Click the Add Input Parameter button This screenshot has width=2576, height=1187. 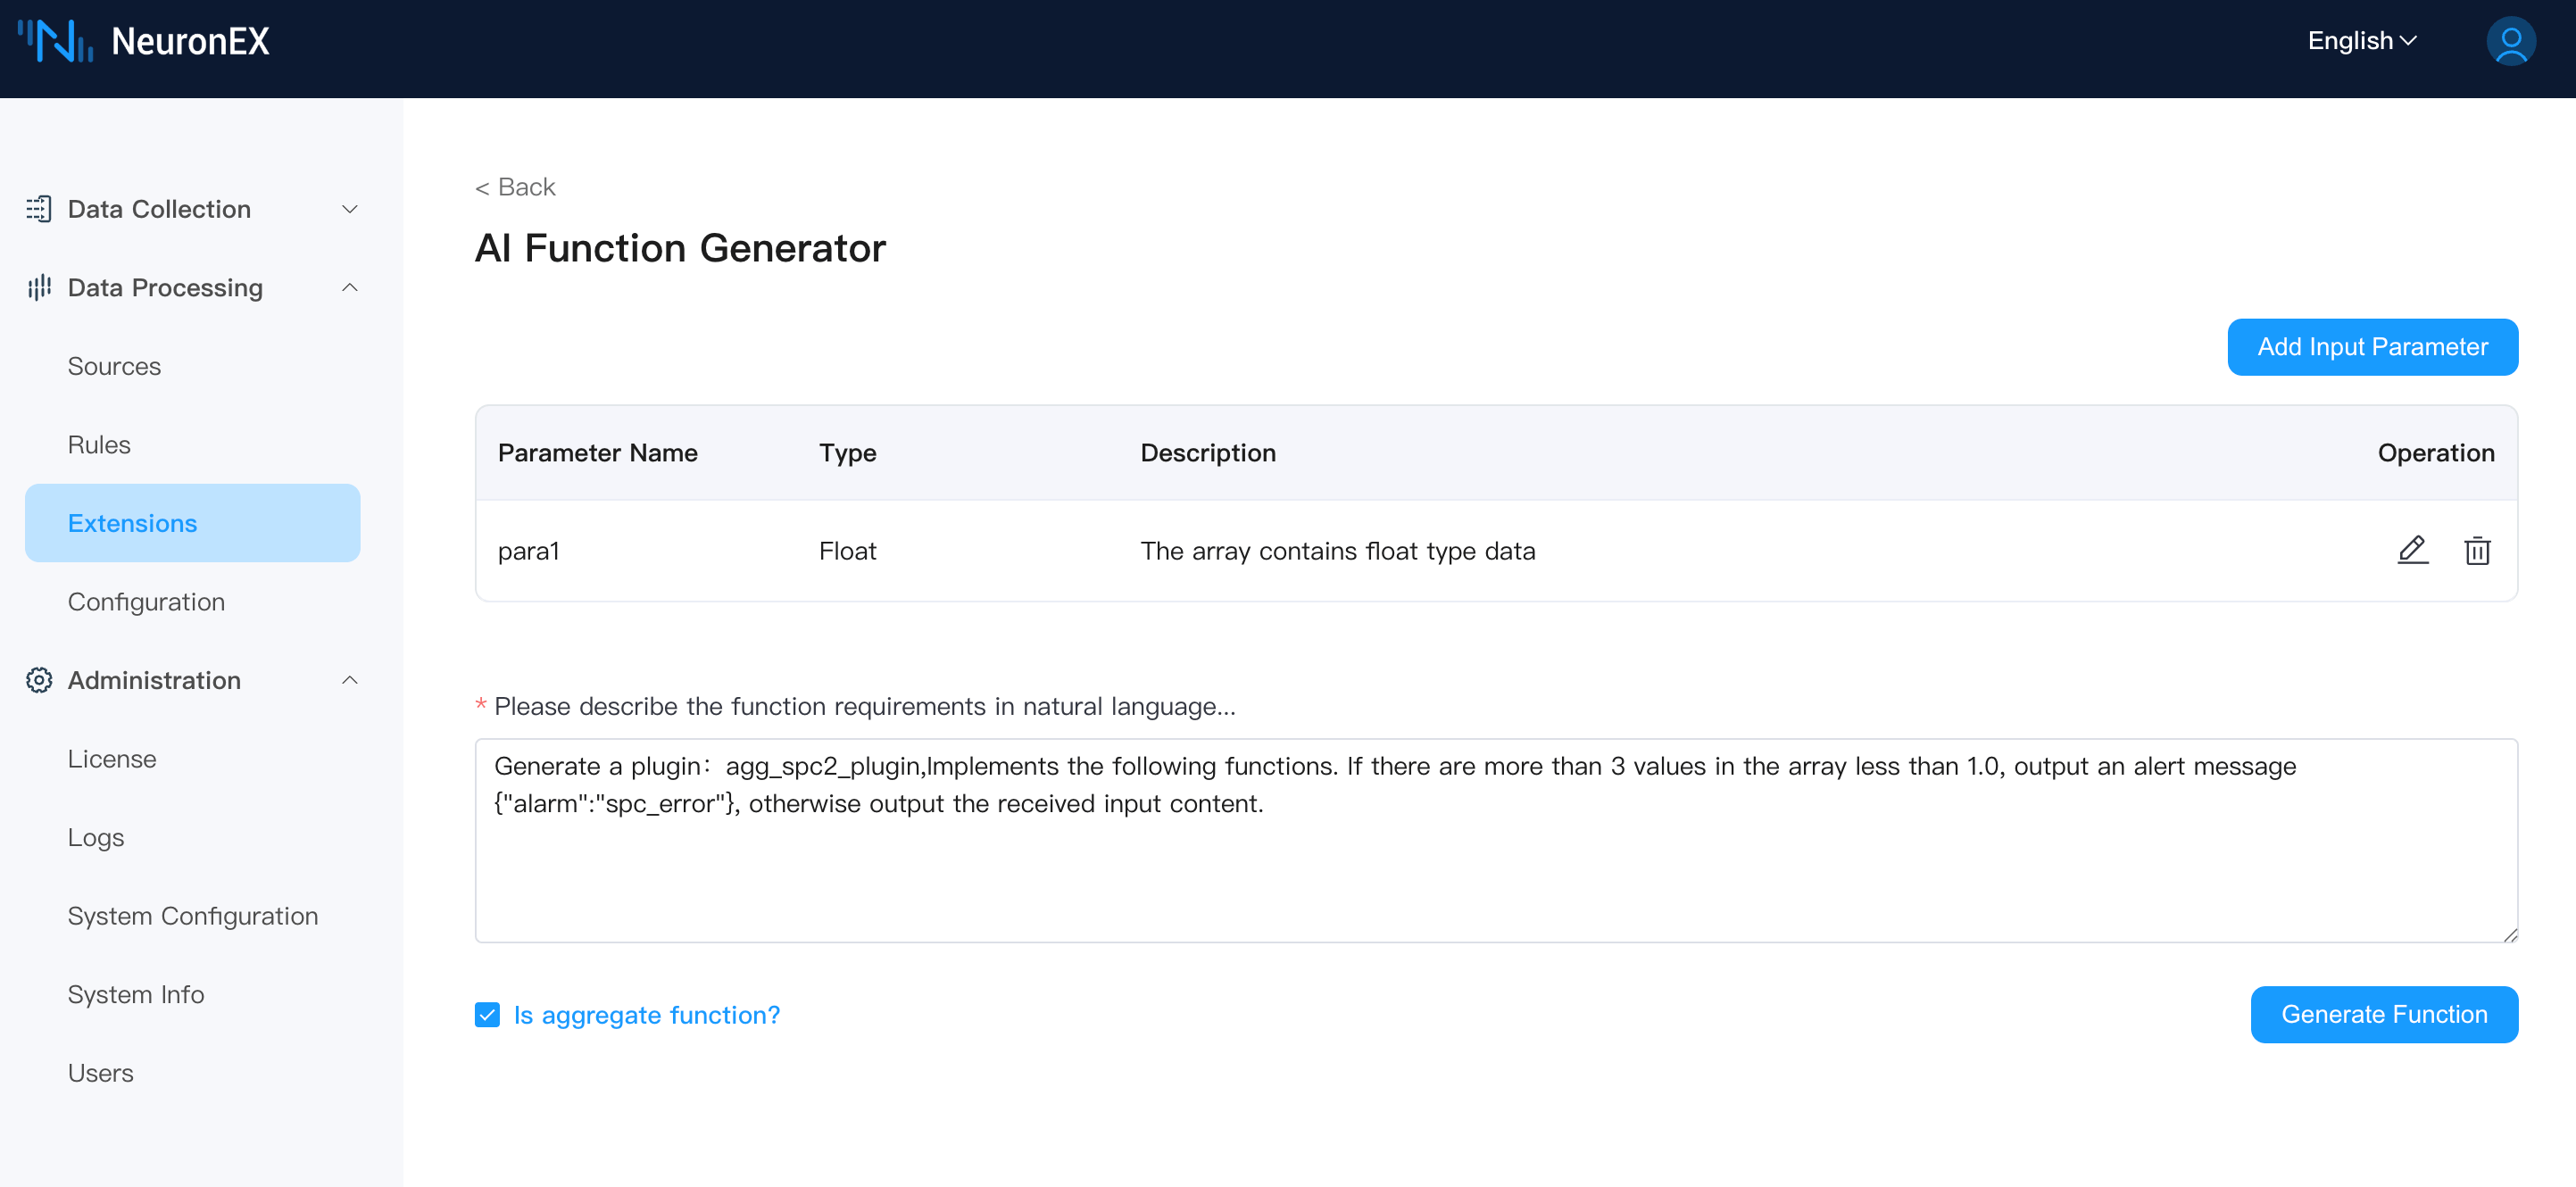(x=2372, y=347)
